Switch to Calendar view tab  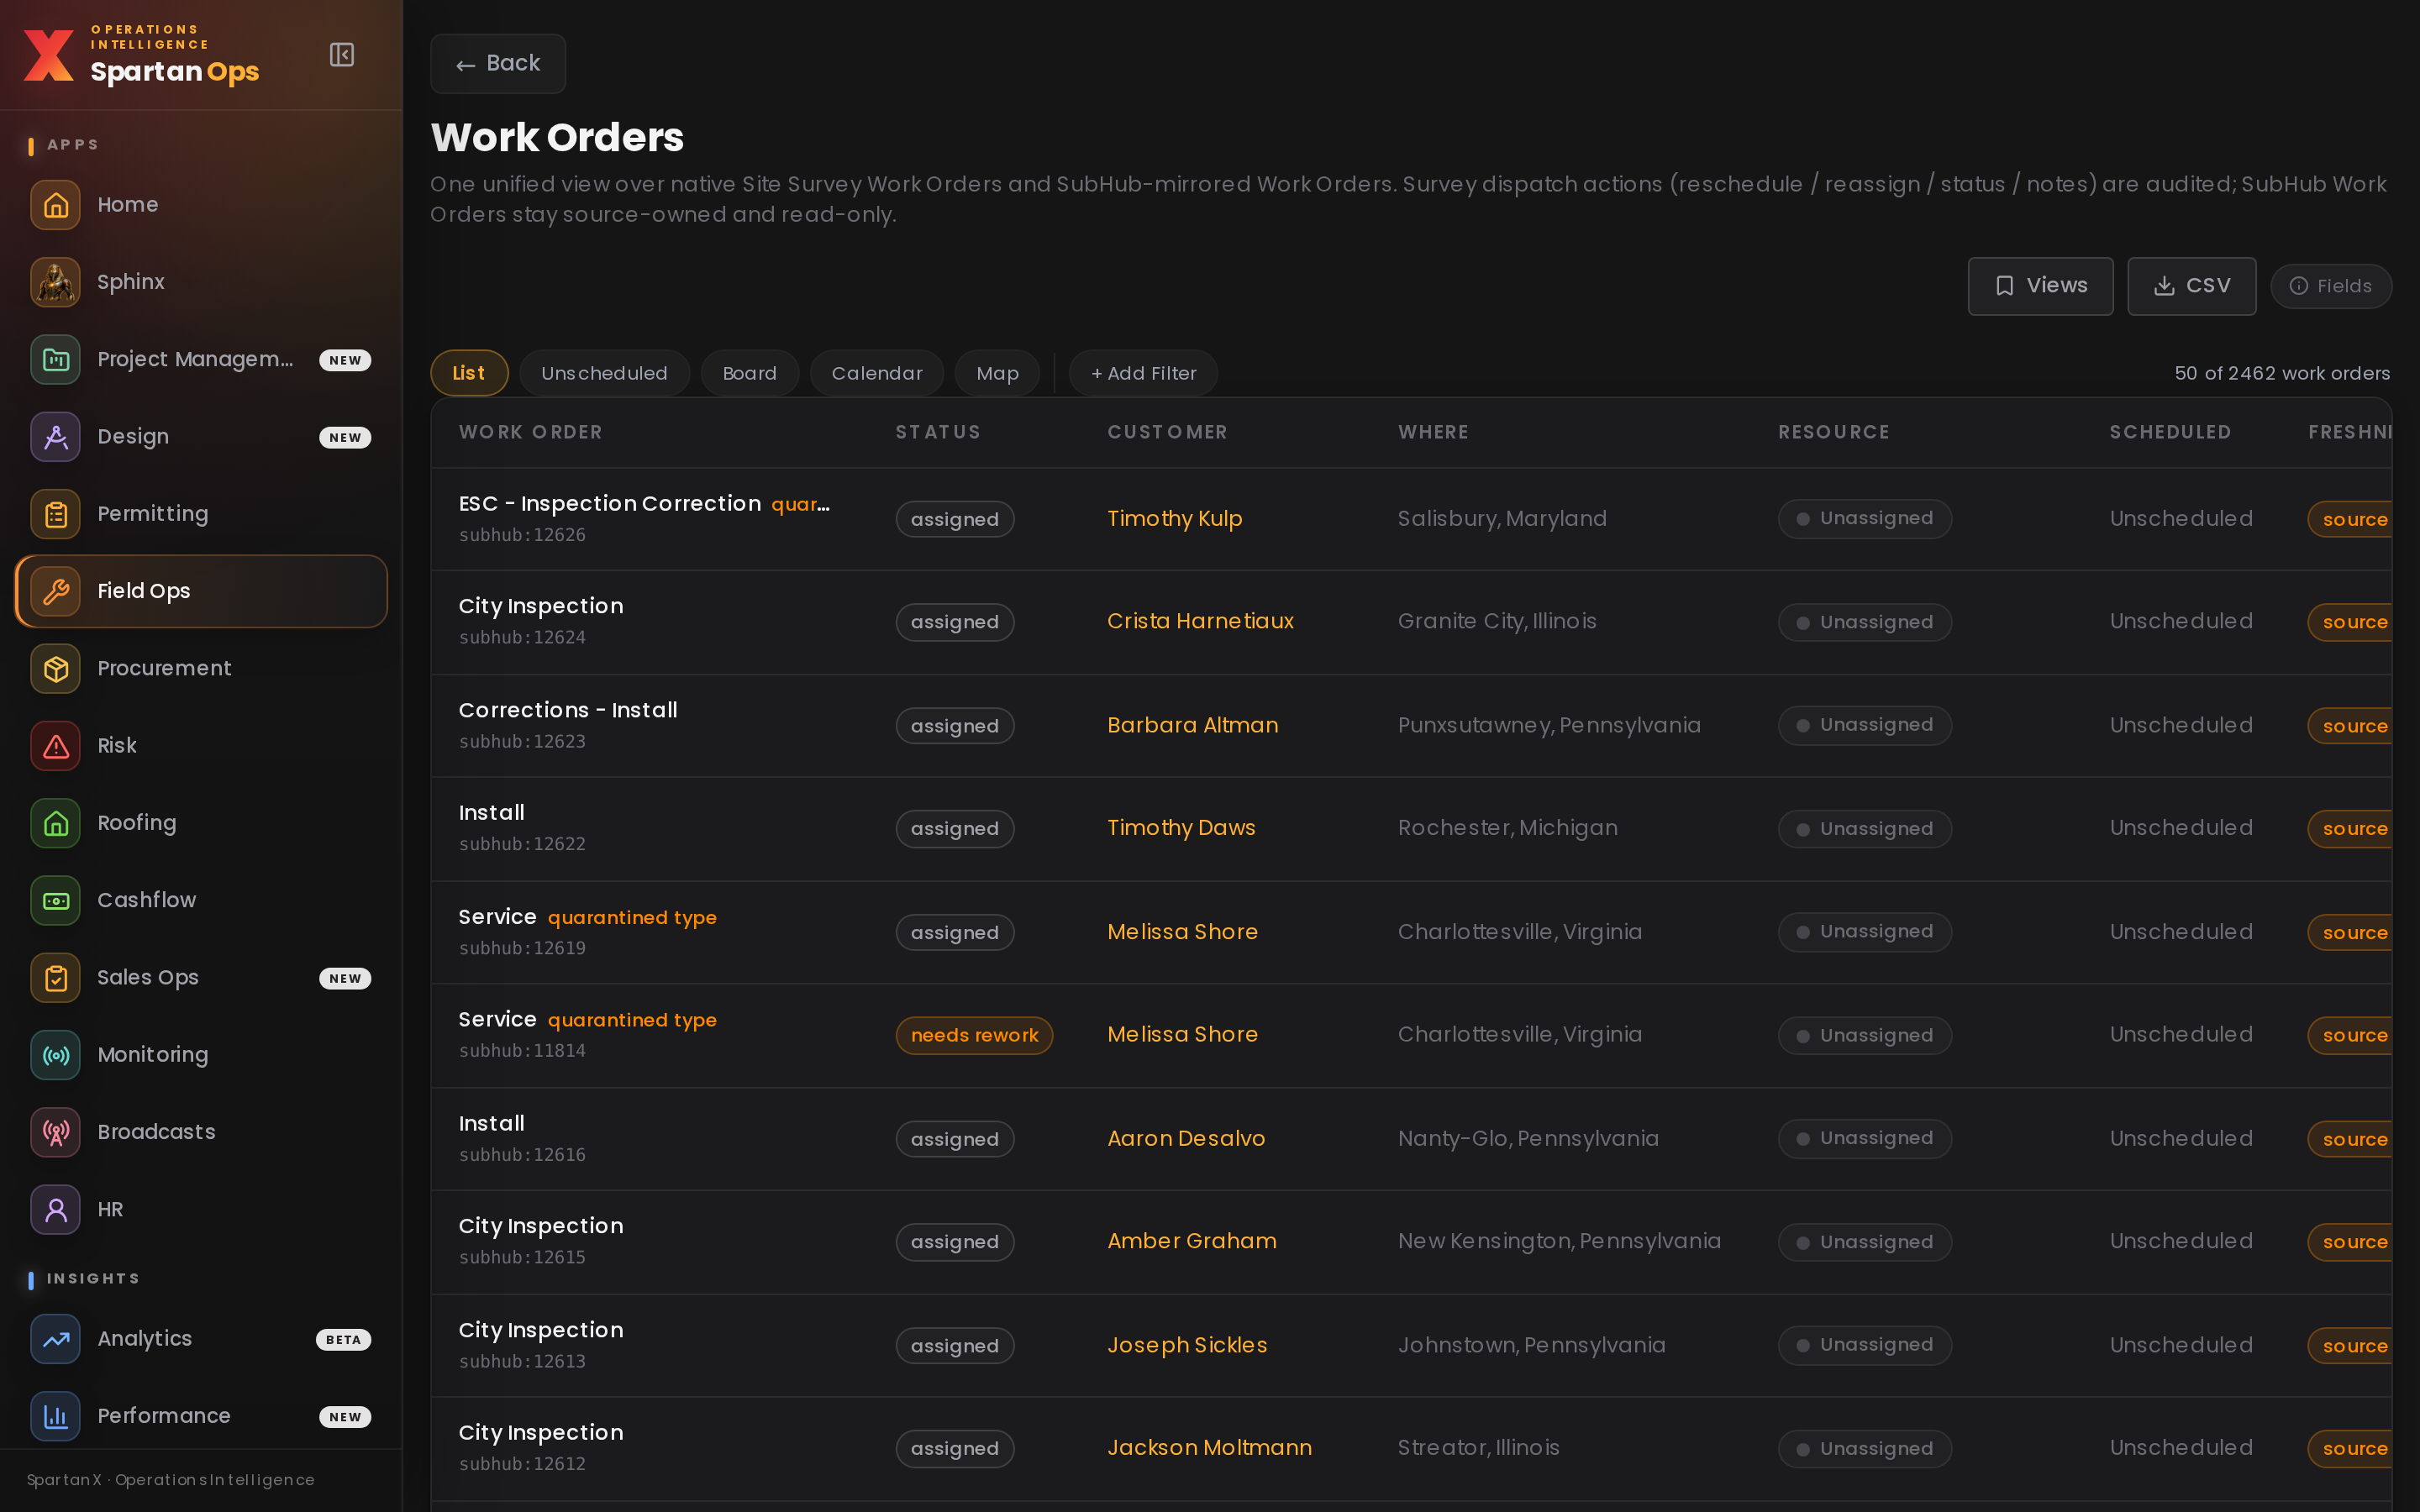click(x=876, y=373)
